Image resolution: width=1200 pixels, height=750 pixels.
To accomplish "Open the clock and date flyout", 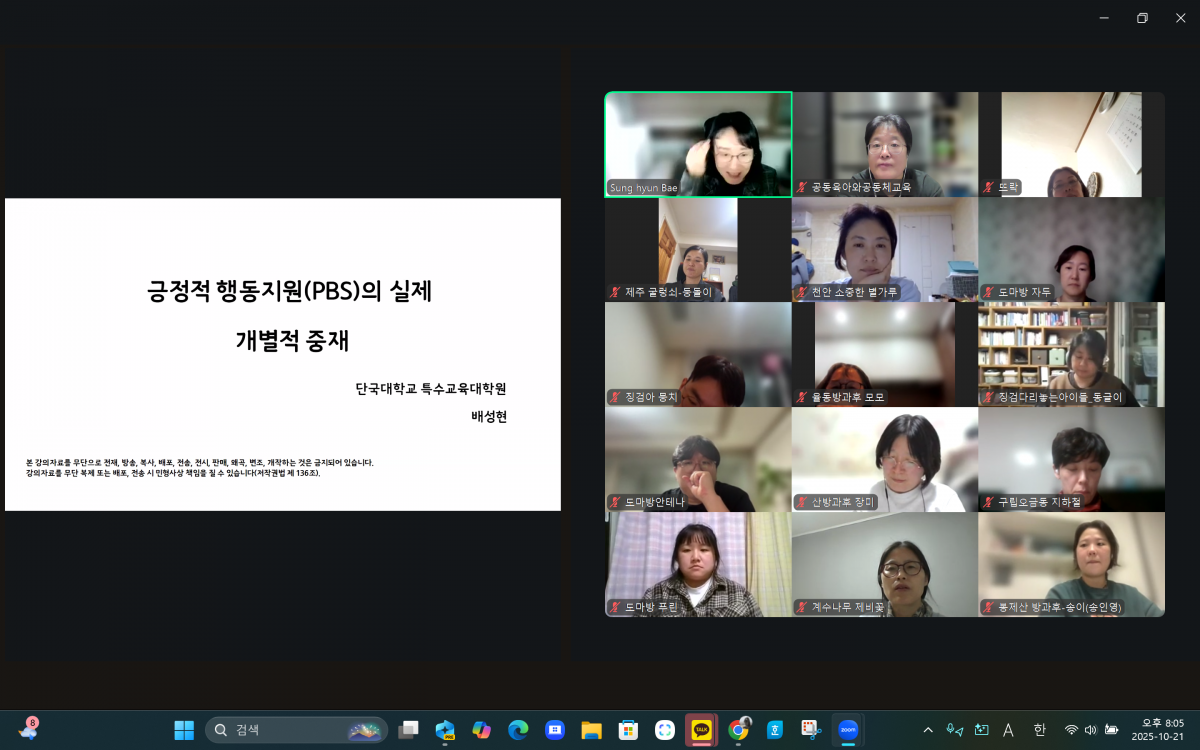I will [x=1162, y=730].
